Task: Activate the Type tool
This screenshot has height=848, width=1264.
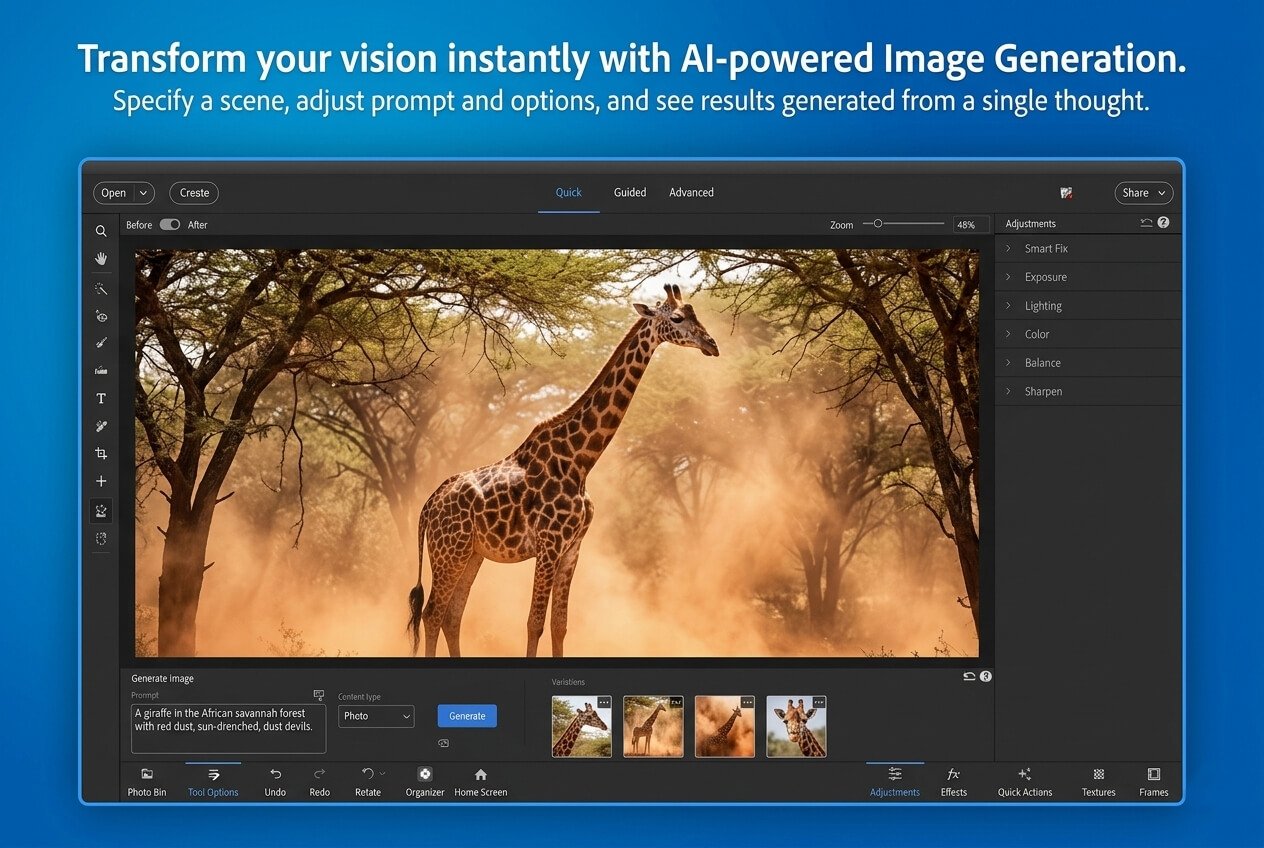Action: [x=101, y=398]
